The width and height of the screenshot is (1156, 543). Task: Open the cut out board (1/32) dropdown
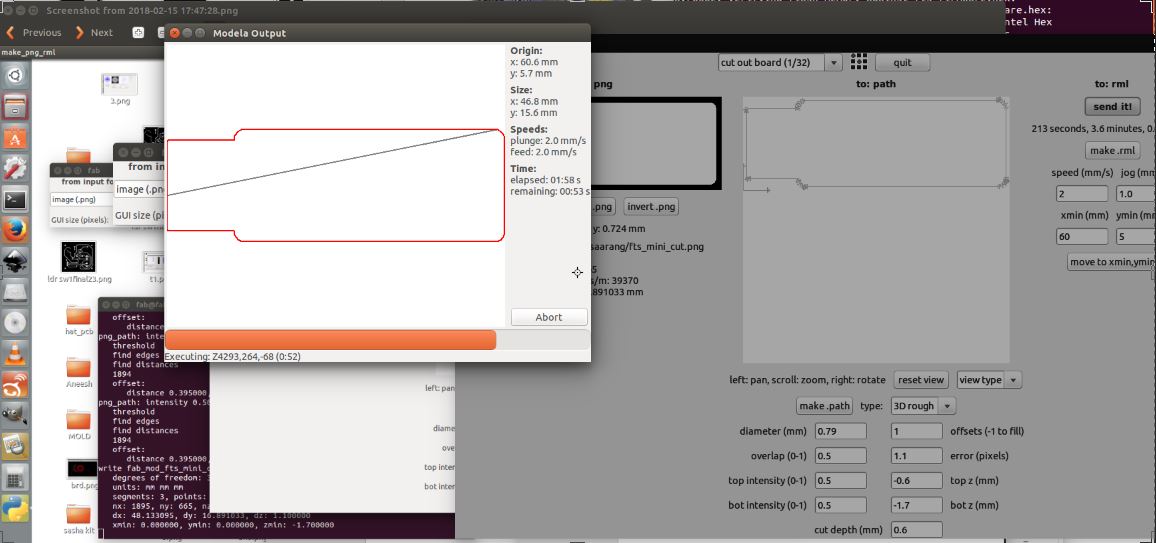tap(780, 63)
